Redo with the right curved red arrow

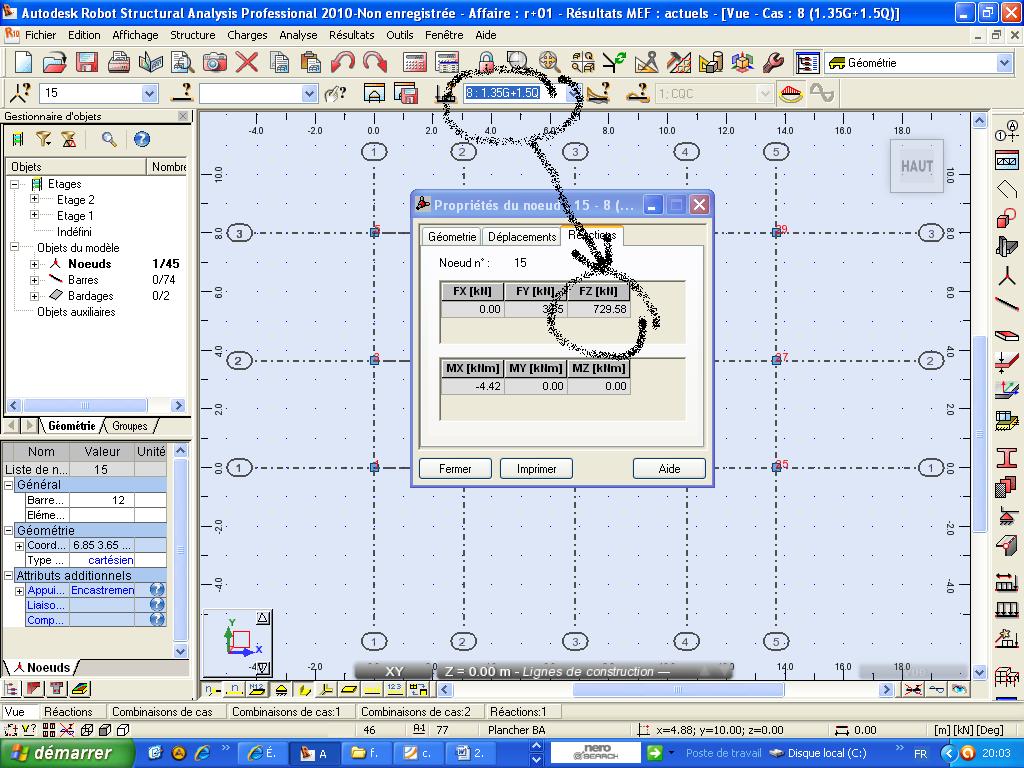[x=375, y=63]
